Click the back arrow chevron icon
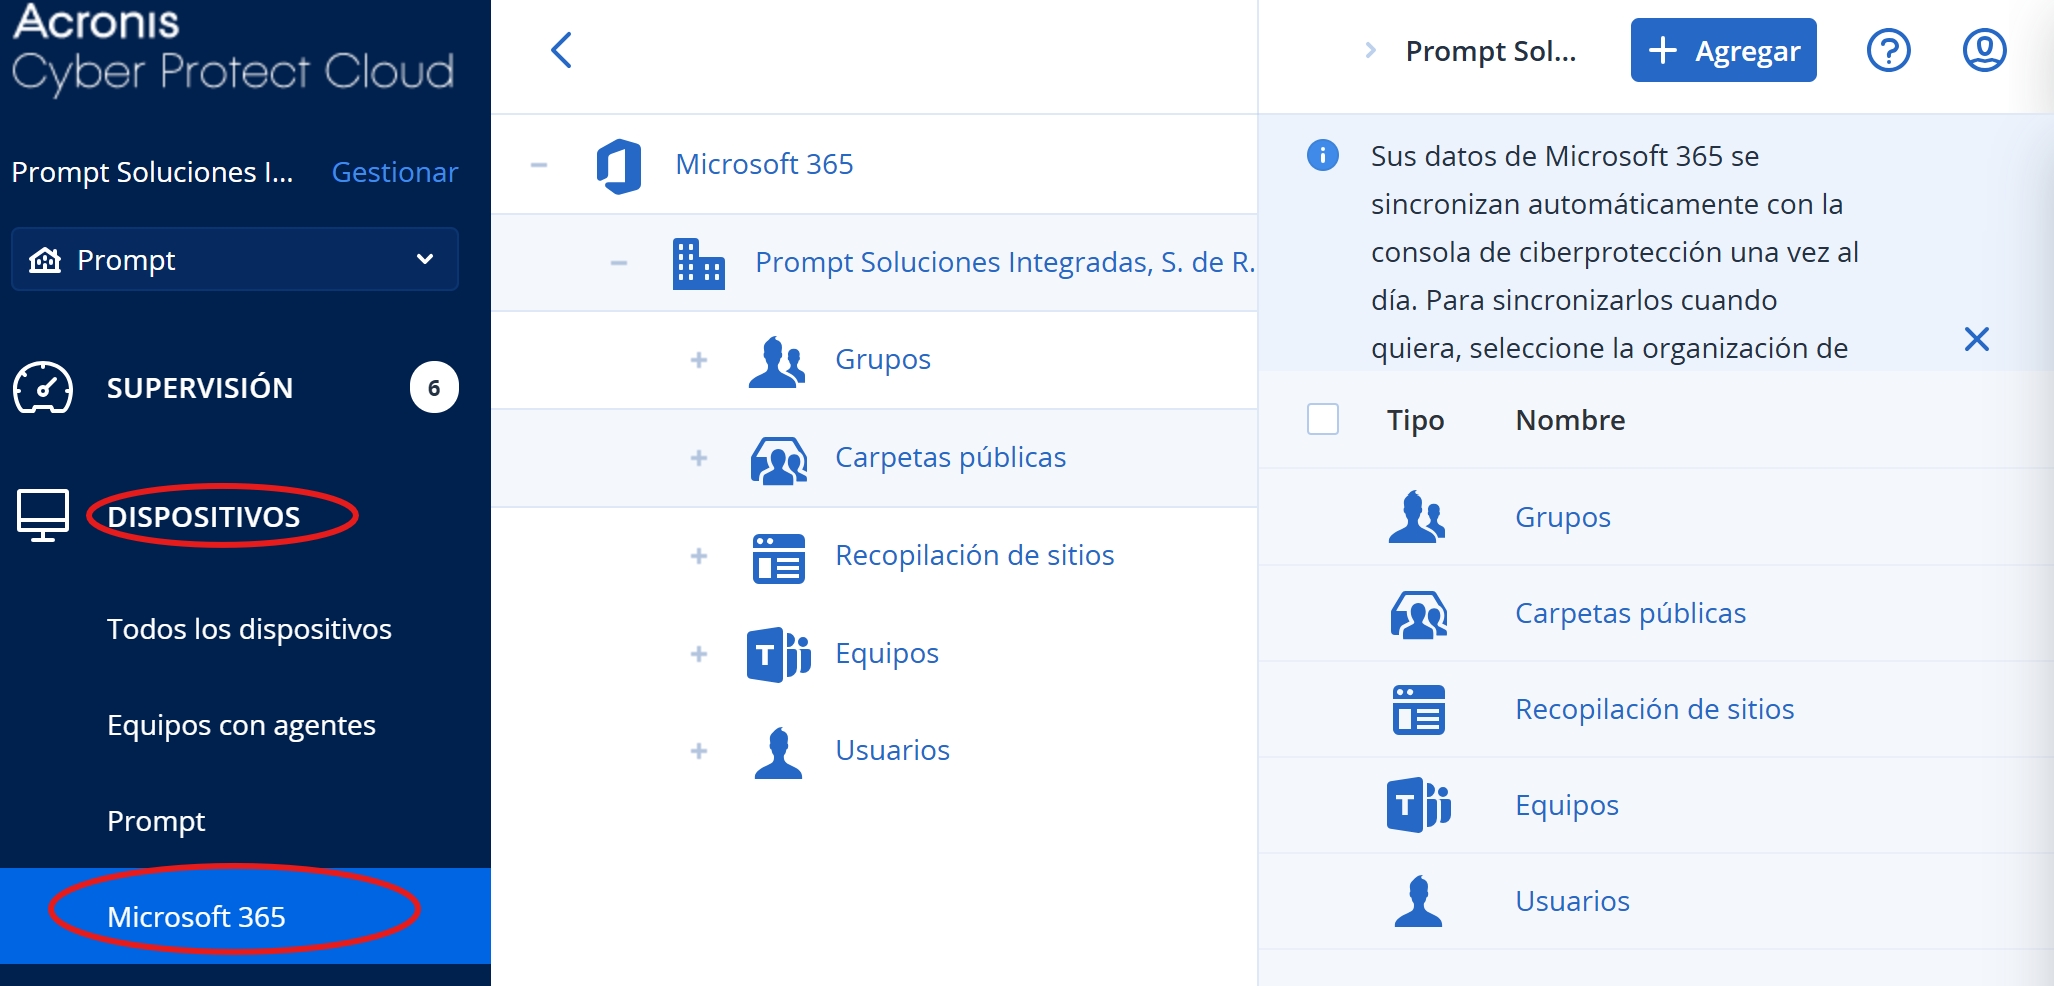 click(x=562, y=50)
